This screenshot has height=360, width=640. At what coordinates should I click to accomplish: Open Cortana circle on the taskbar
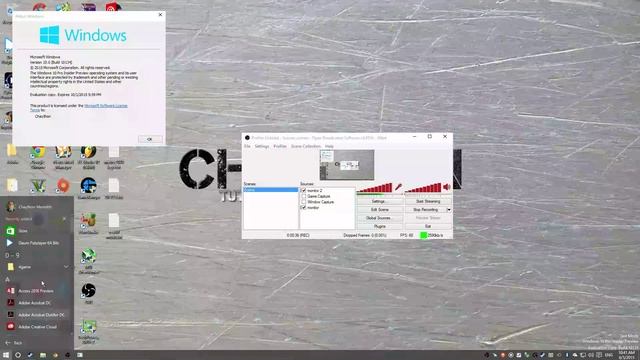pos(18,355)
